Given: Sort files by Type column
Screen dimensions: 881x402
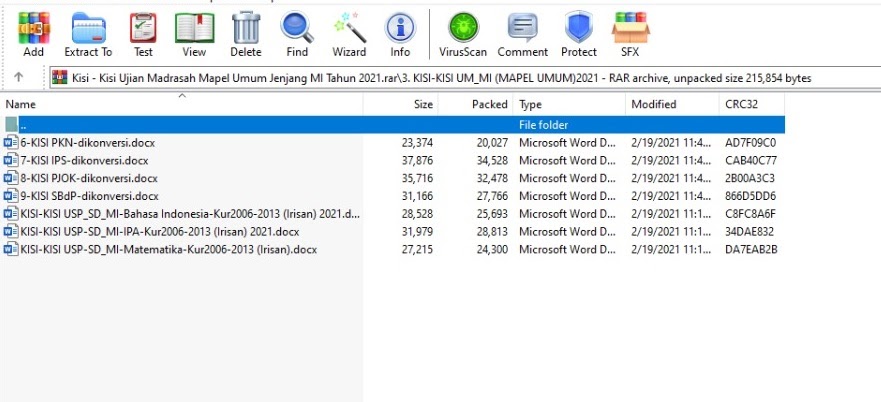Looking at the screenshot, I should pos(569,104).
